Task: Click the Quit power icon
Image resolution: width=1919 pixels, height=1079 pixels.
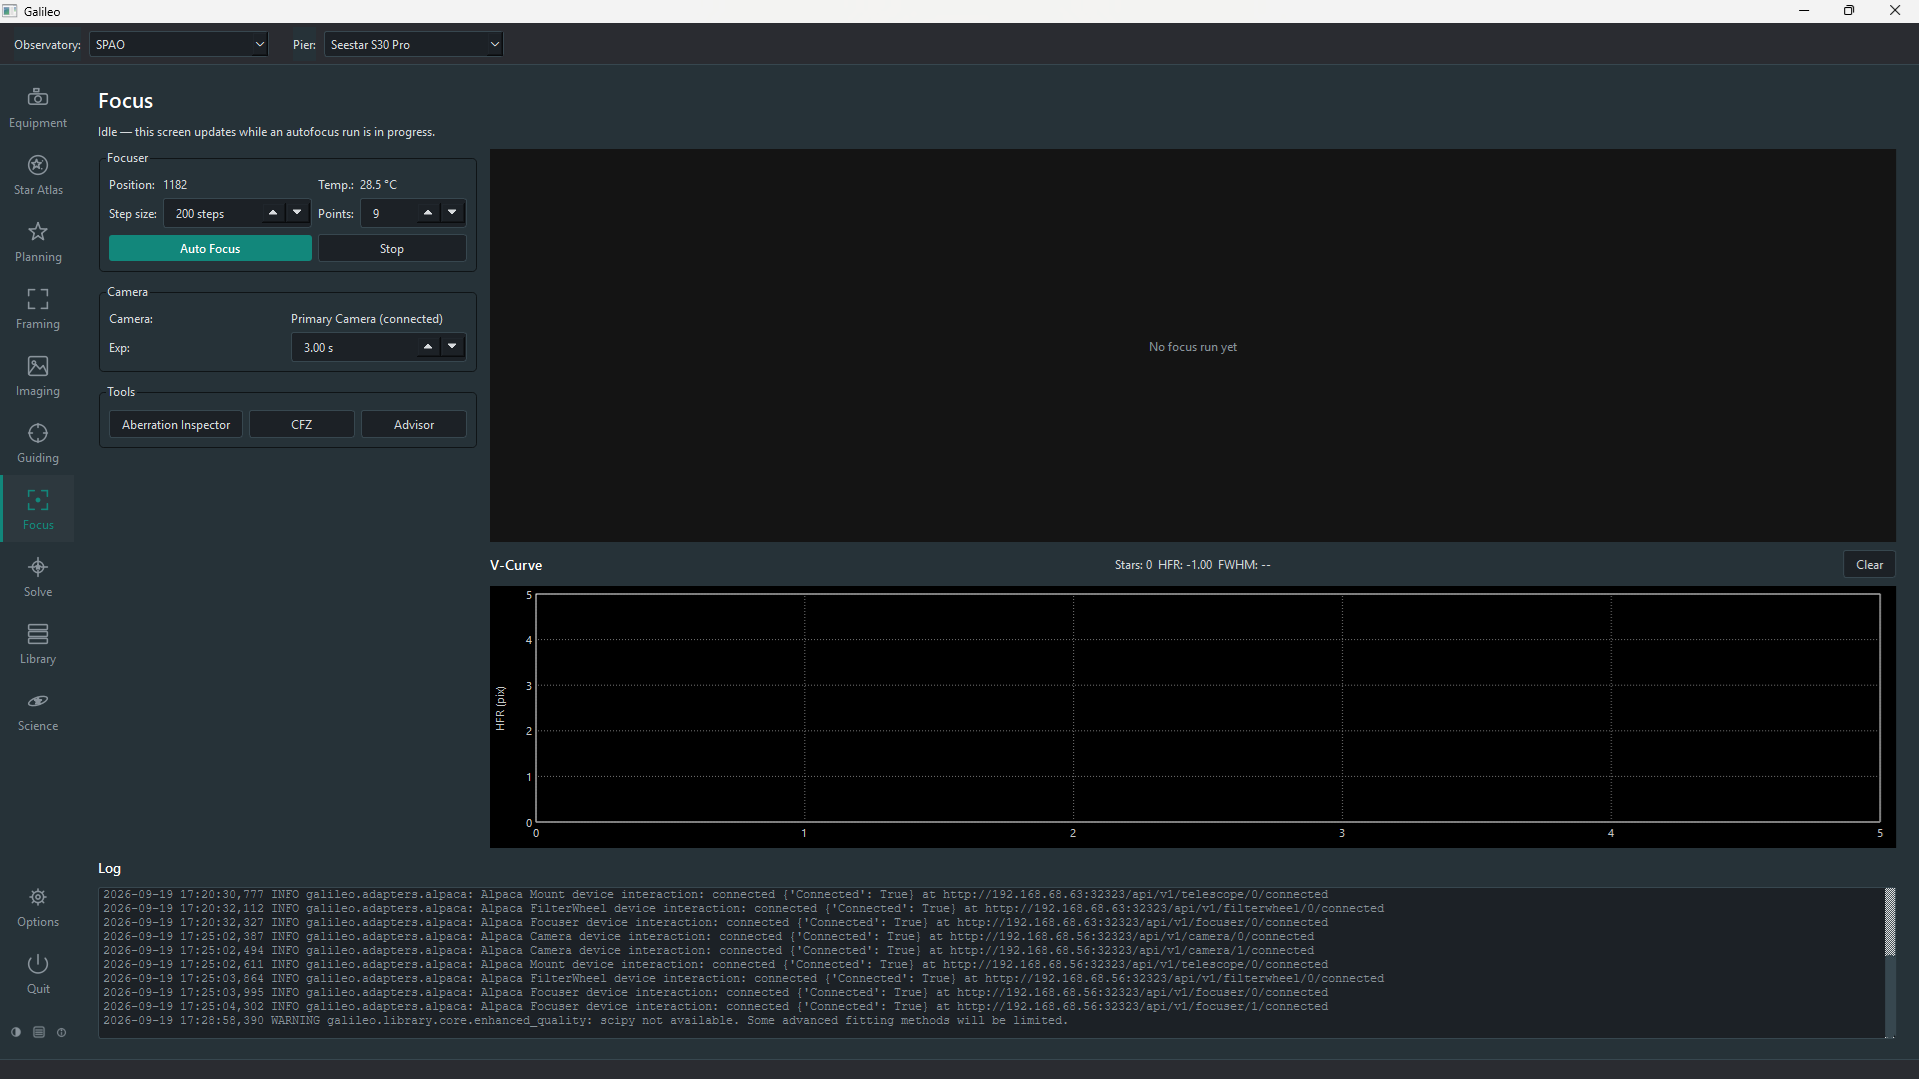Action: coord(38,974)
